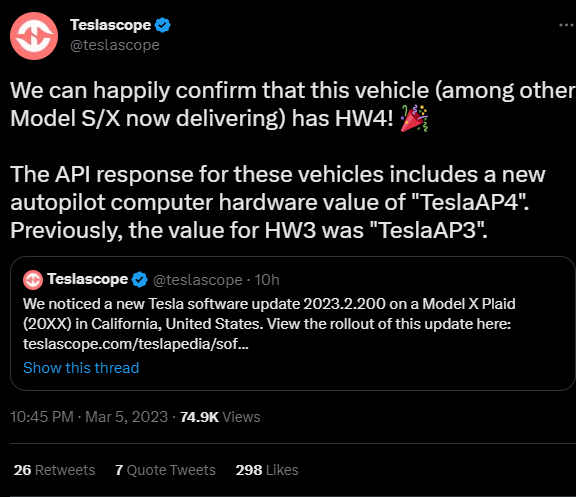Open the three-dot more options menu
576x497 pixels.
(567, 25)
